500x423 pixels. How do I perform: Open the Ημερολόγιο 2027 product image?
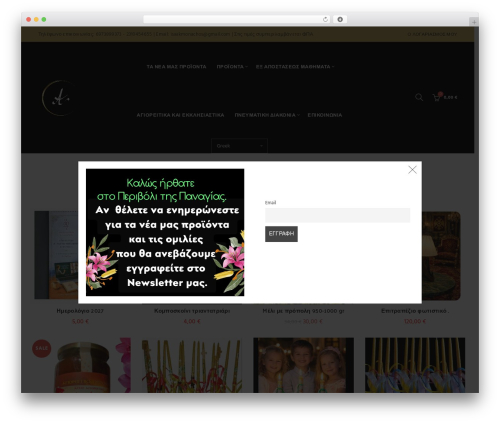pos(56,255)
